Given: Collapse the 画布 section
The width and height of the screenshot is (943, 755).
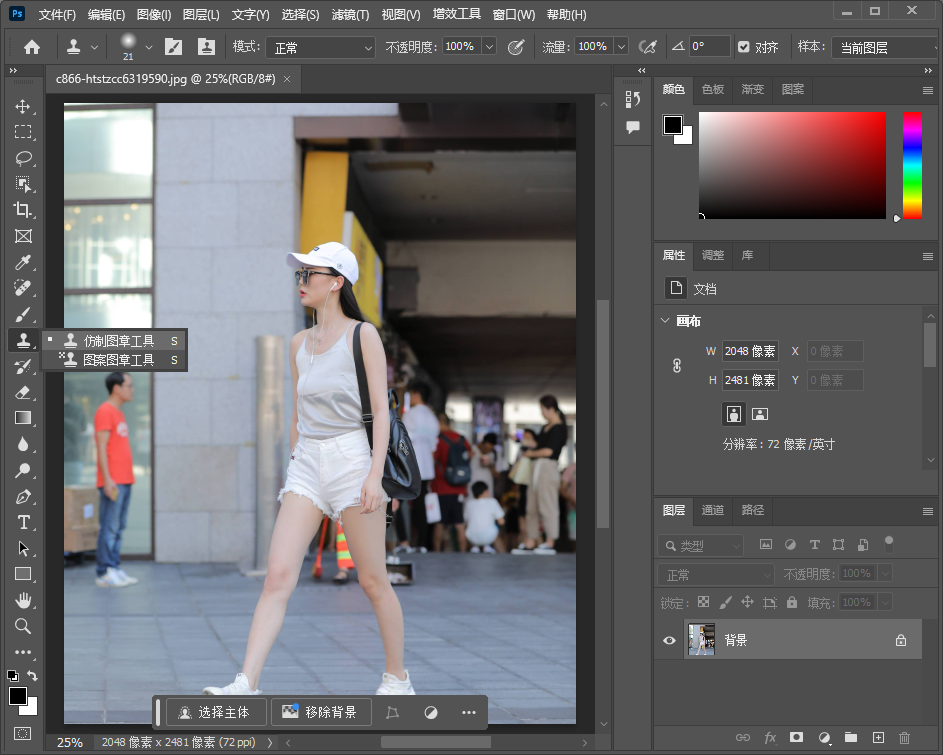Looking at the screenshot, I should (x=665, y=321).
